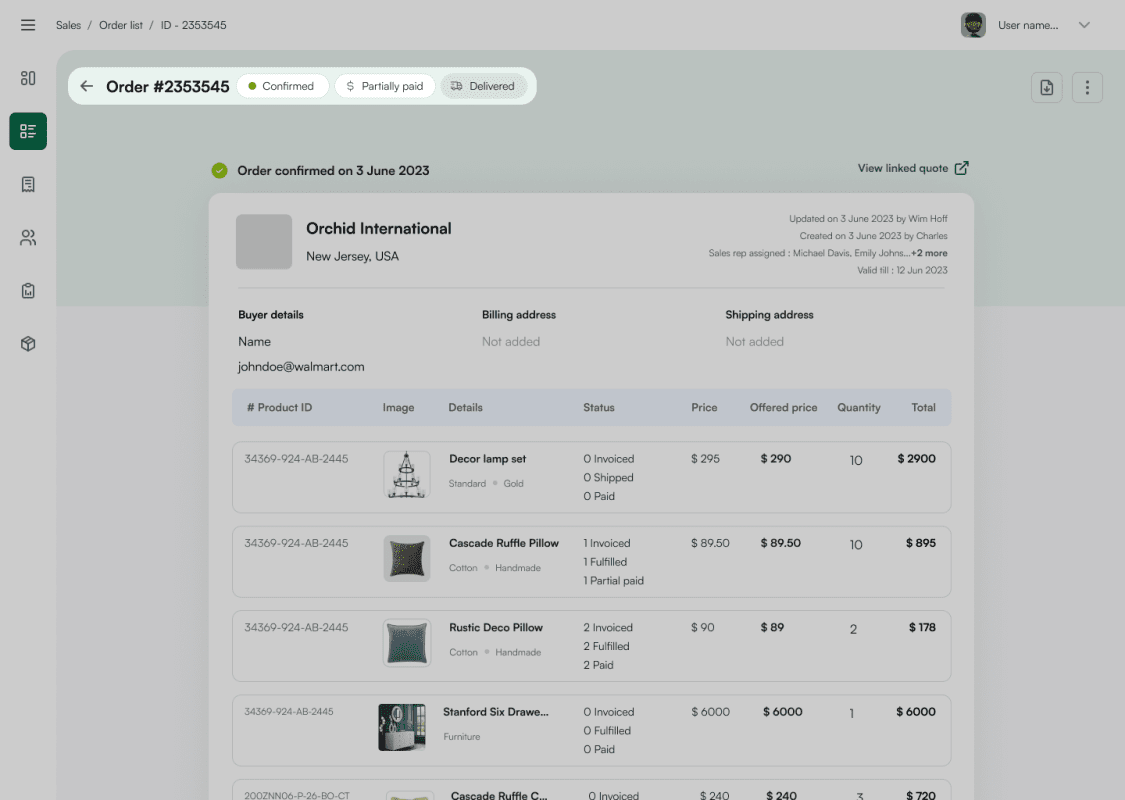The image size is (1125, 800).
Task: Download the order document
Action: click(x=1046, y=87)
